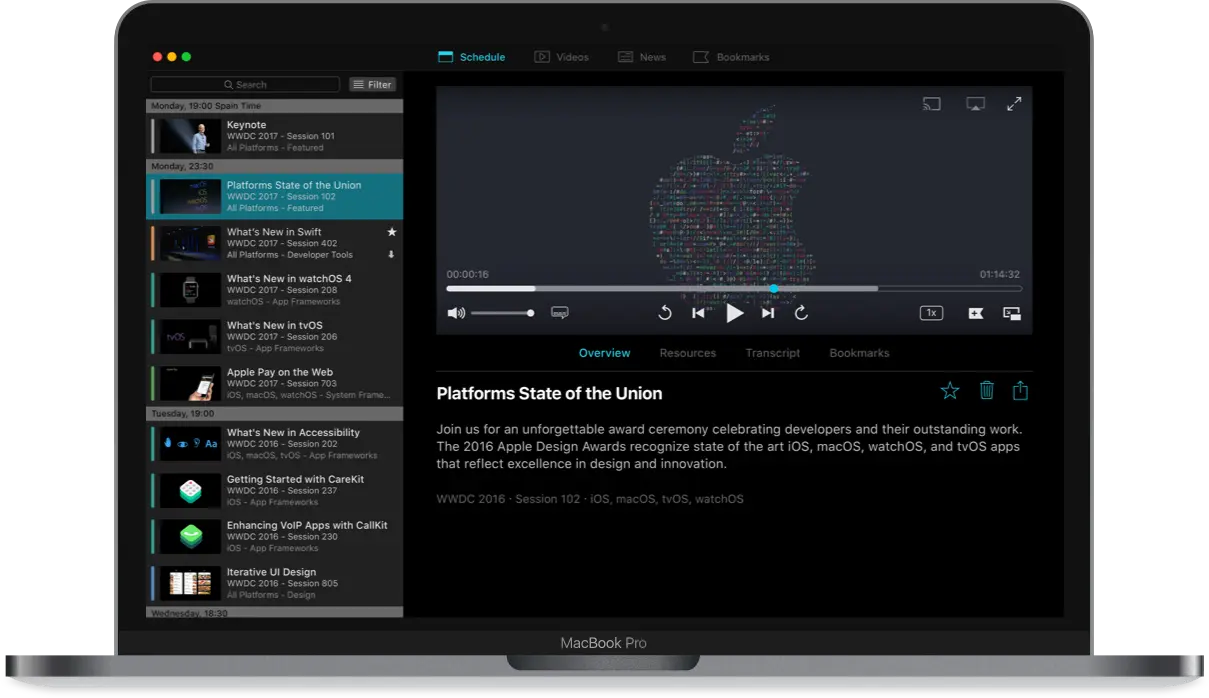
Task: Click the blue timeline marker dot
Action: pos(774,289)
